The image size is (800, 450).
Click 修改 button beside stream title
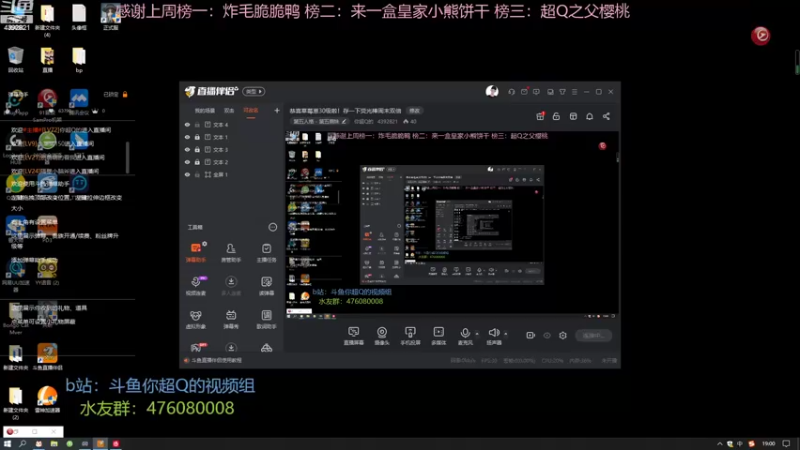tap(414, 111)
